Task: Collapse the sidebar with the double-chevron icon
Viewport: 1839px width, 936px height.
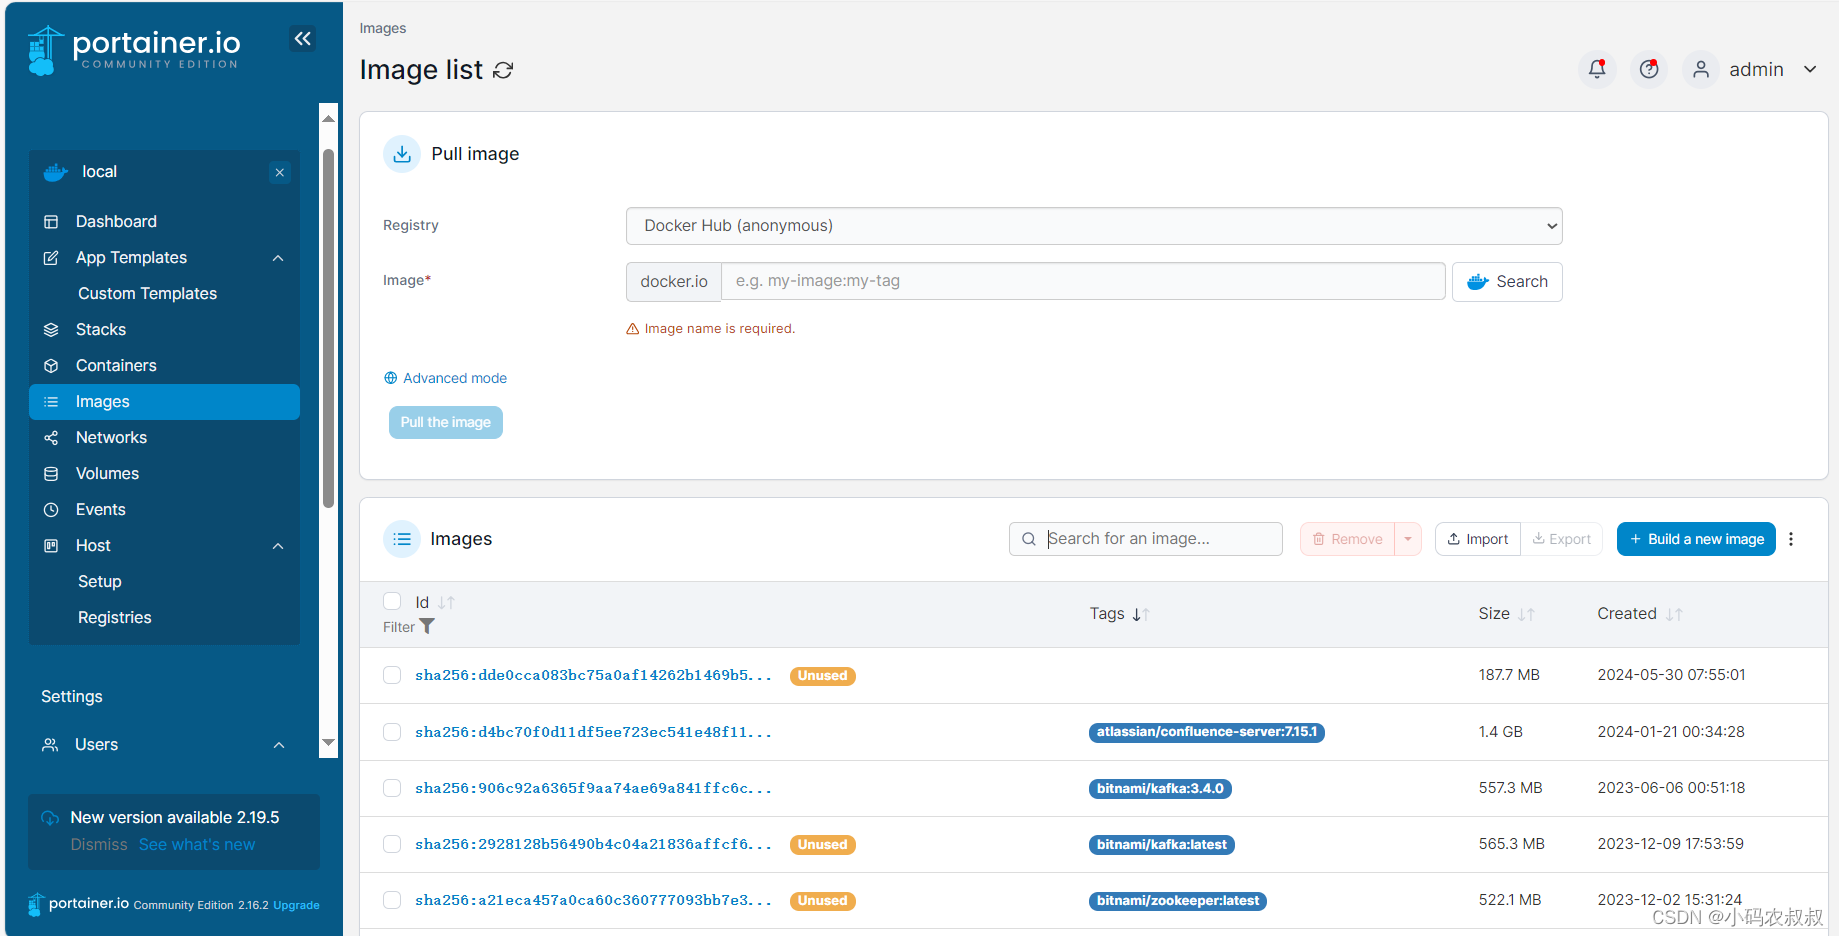Action: [x=302, y=39]
